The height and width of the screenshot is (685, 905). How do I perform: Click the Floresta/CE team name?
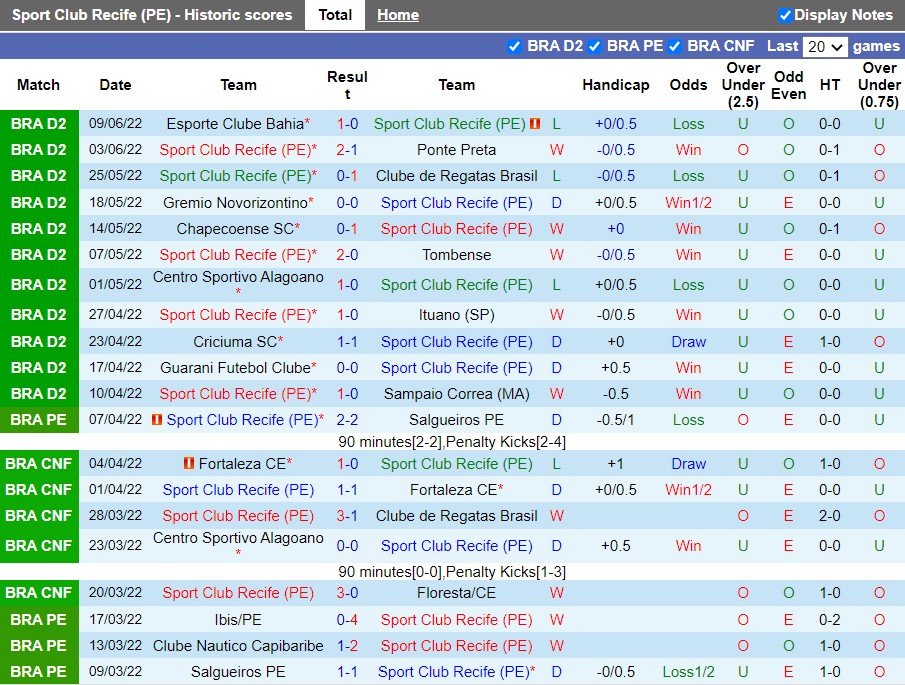(456, 593)
